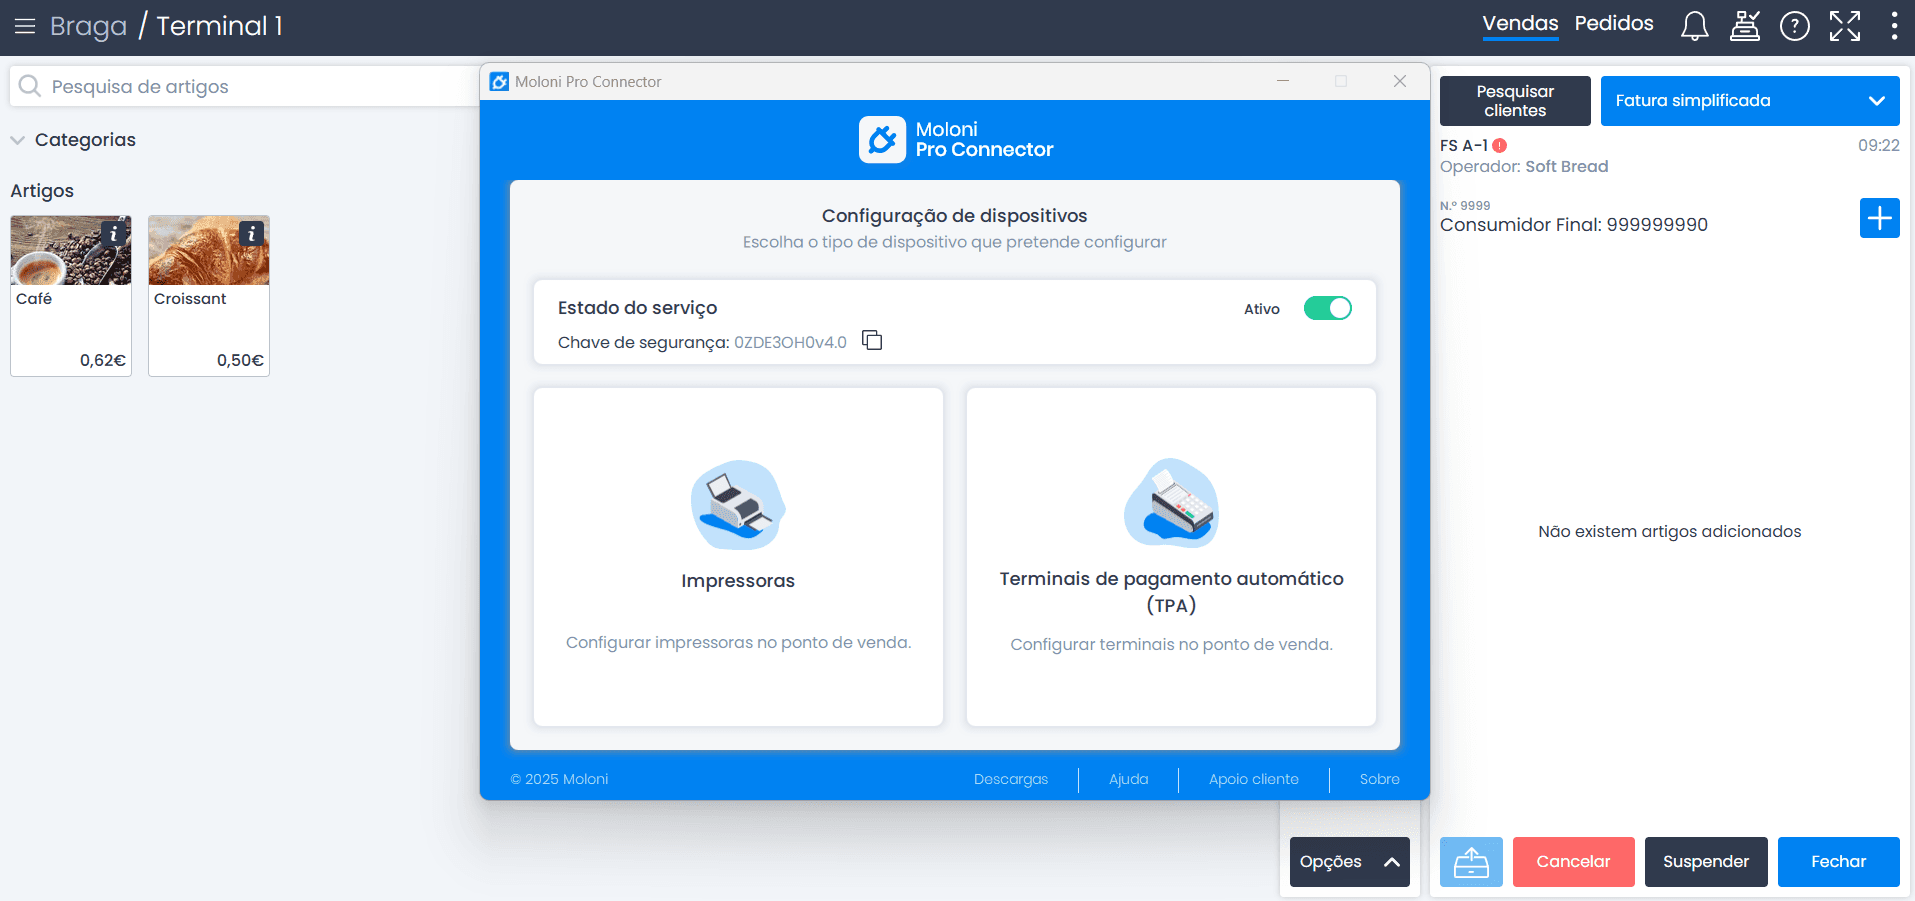Open the Impressoras configuration card
Image resolution: width=1915 pixels, height=901 pixels.
pos(738,557)
